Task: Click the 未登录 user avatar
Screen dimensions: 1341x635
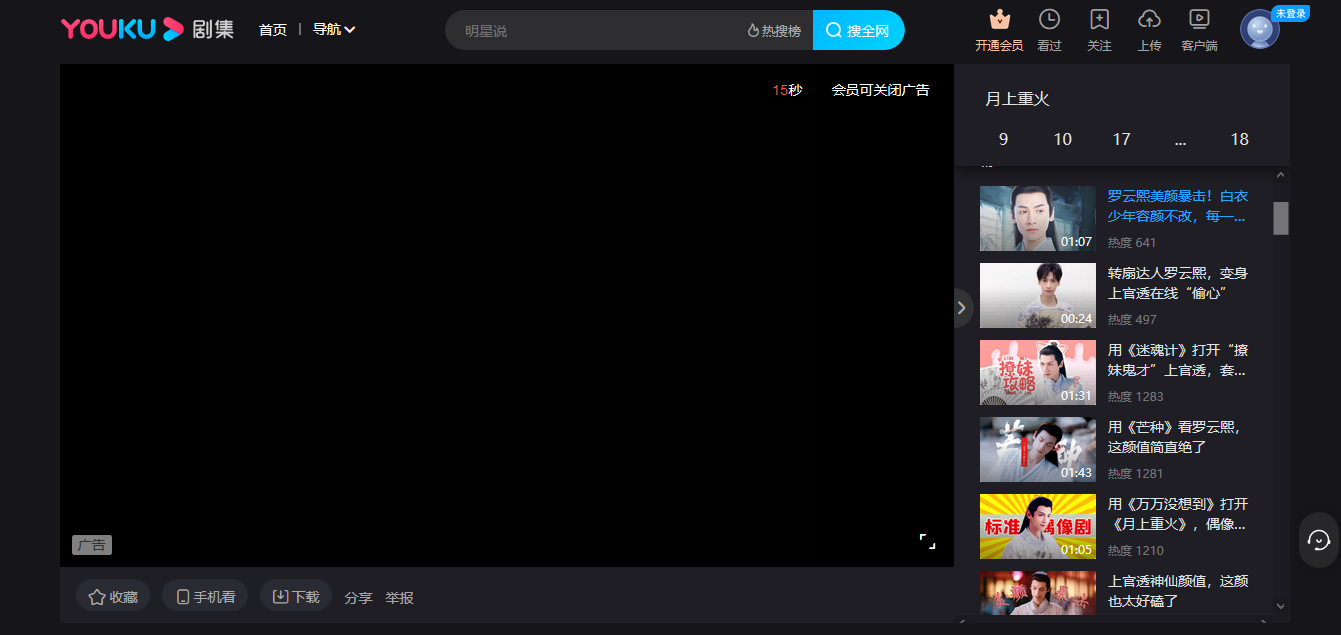Action: coord(1260,29)
